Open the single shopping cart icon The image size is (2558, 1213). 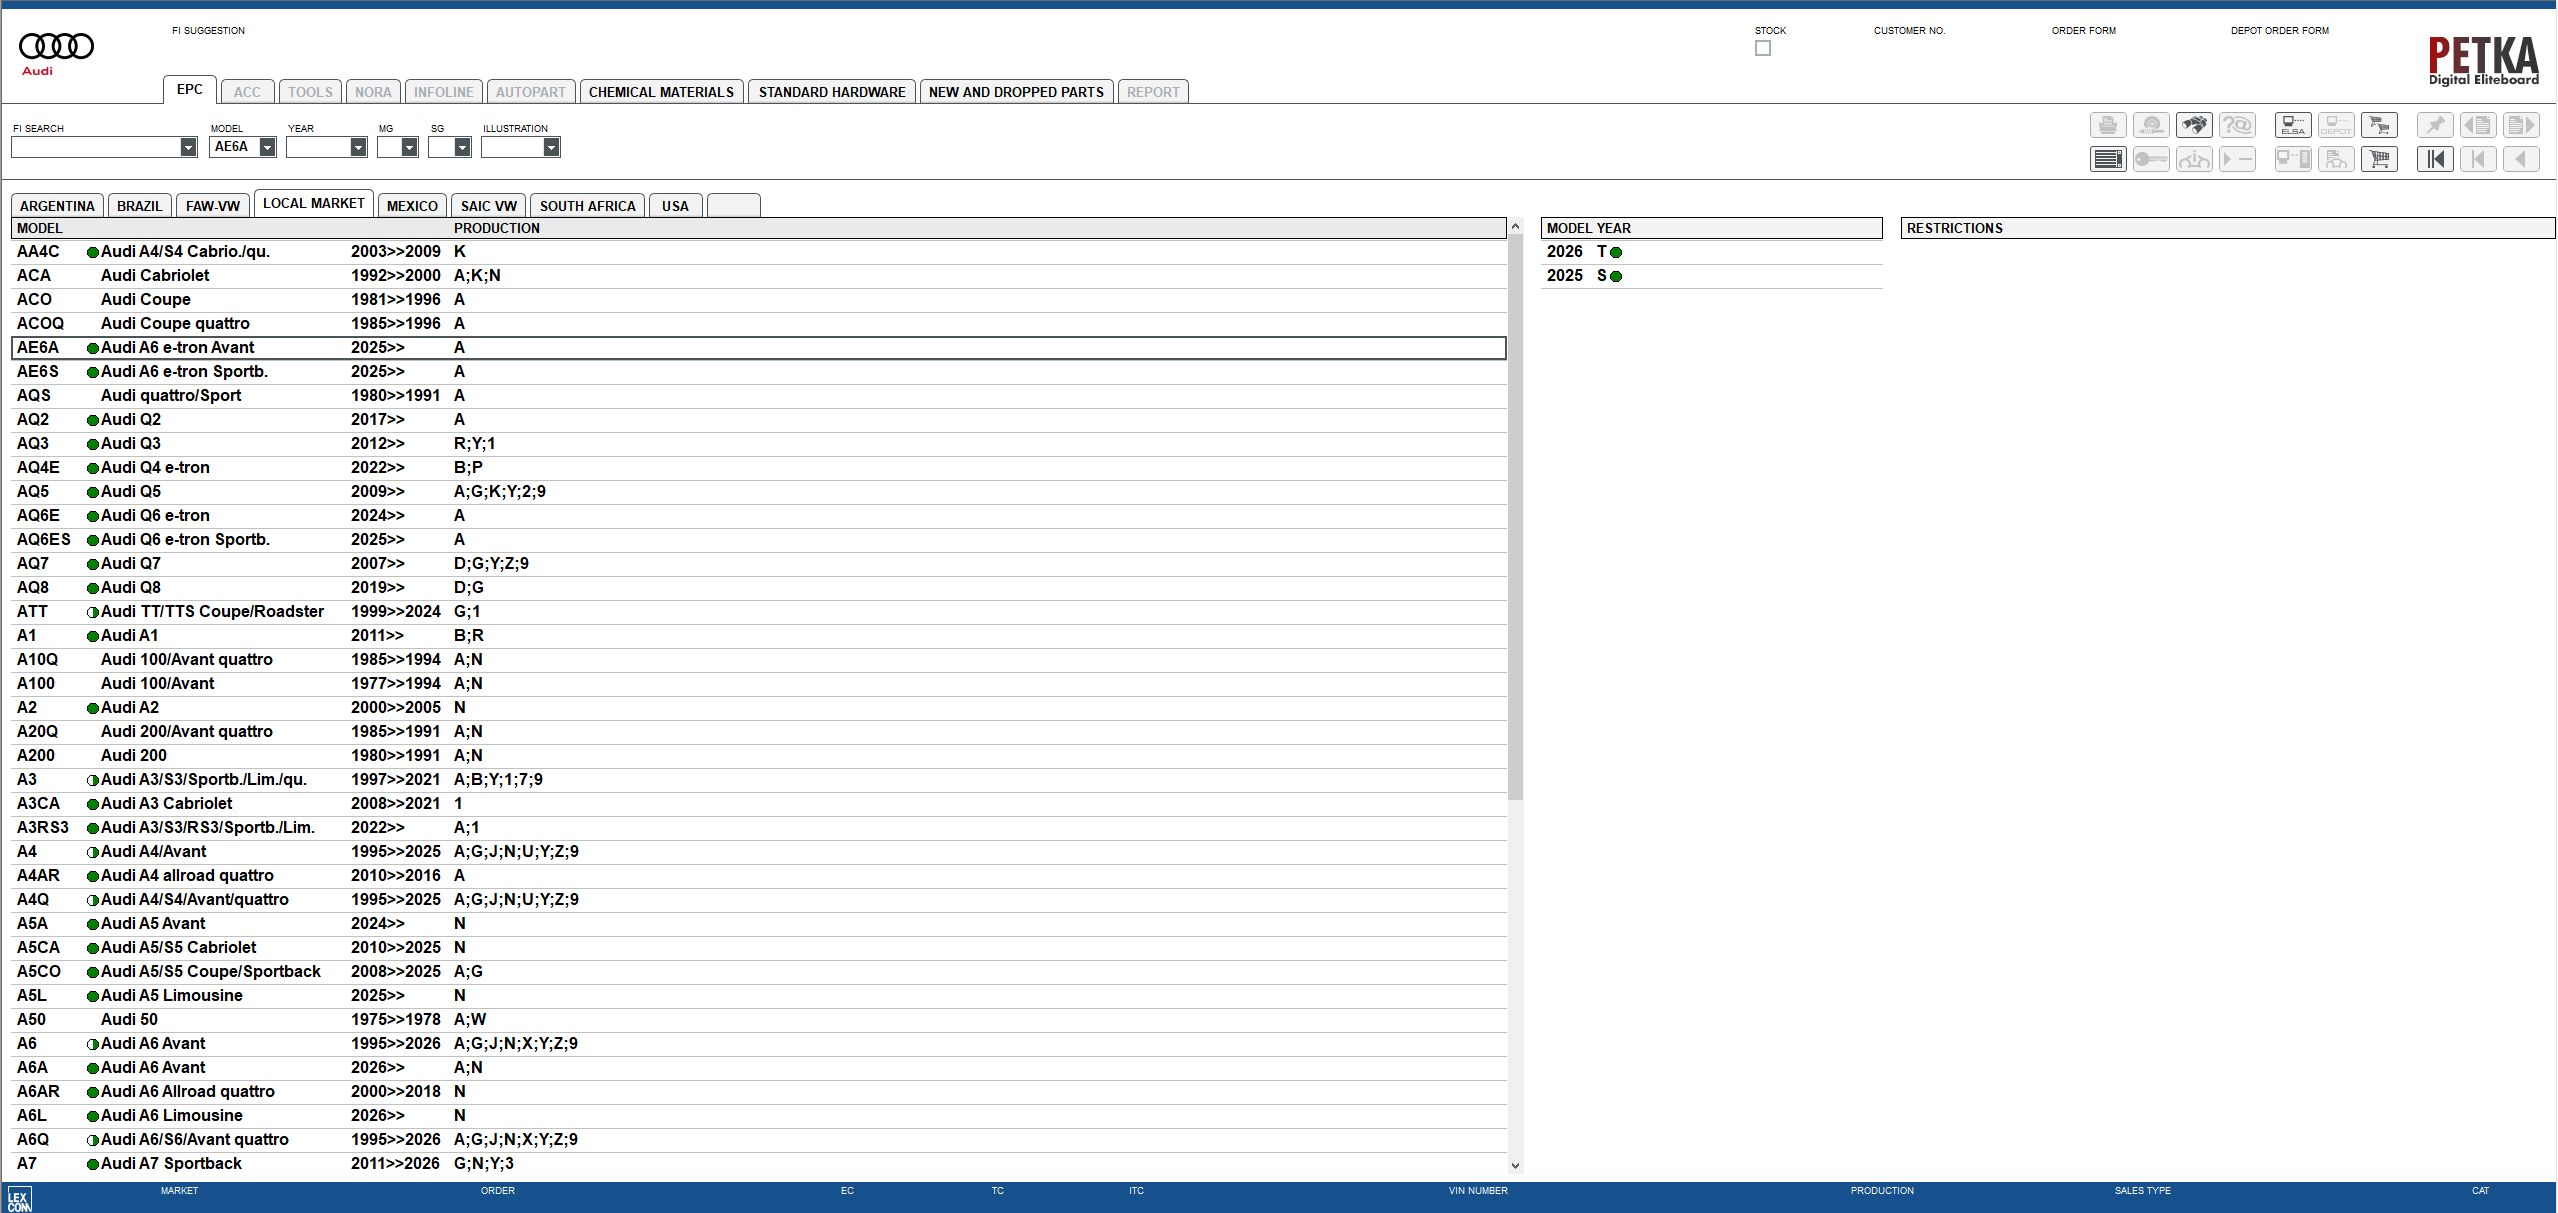click(2379, 159)
